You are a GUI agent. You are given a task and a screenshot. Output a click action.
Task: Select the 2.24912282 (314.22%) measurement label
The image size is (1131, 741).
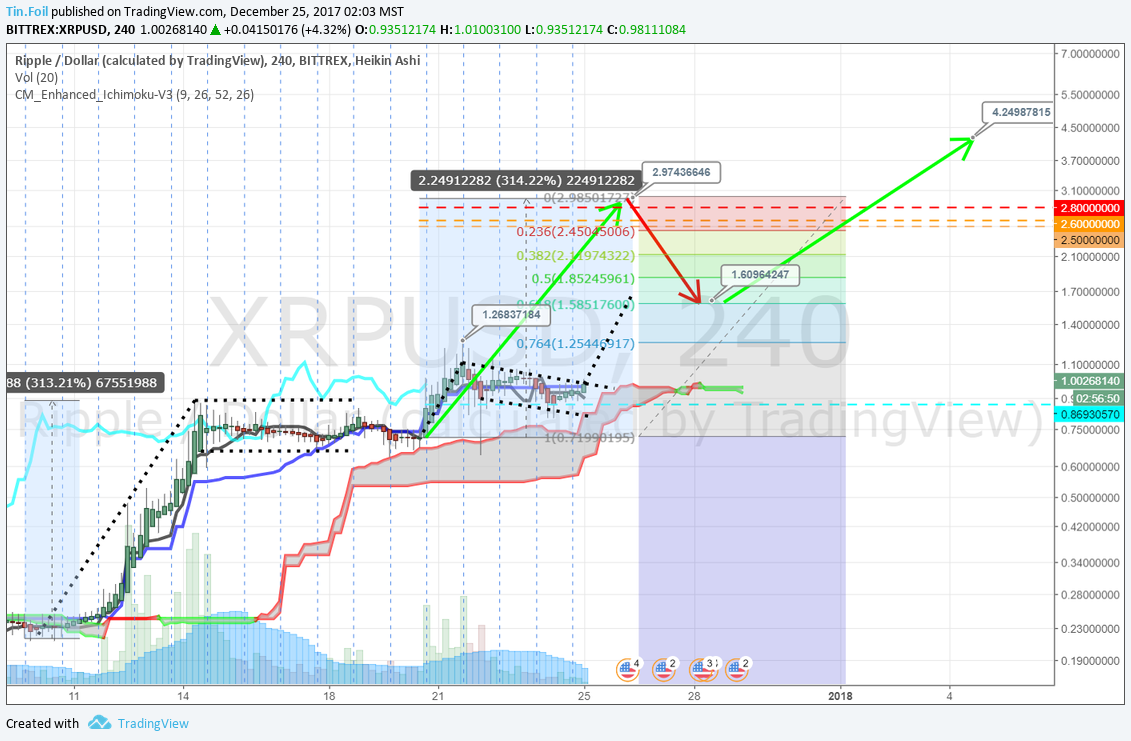[527, 180]
